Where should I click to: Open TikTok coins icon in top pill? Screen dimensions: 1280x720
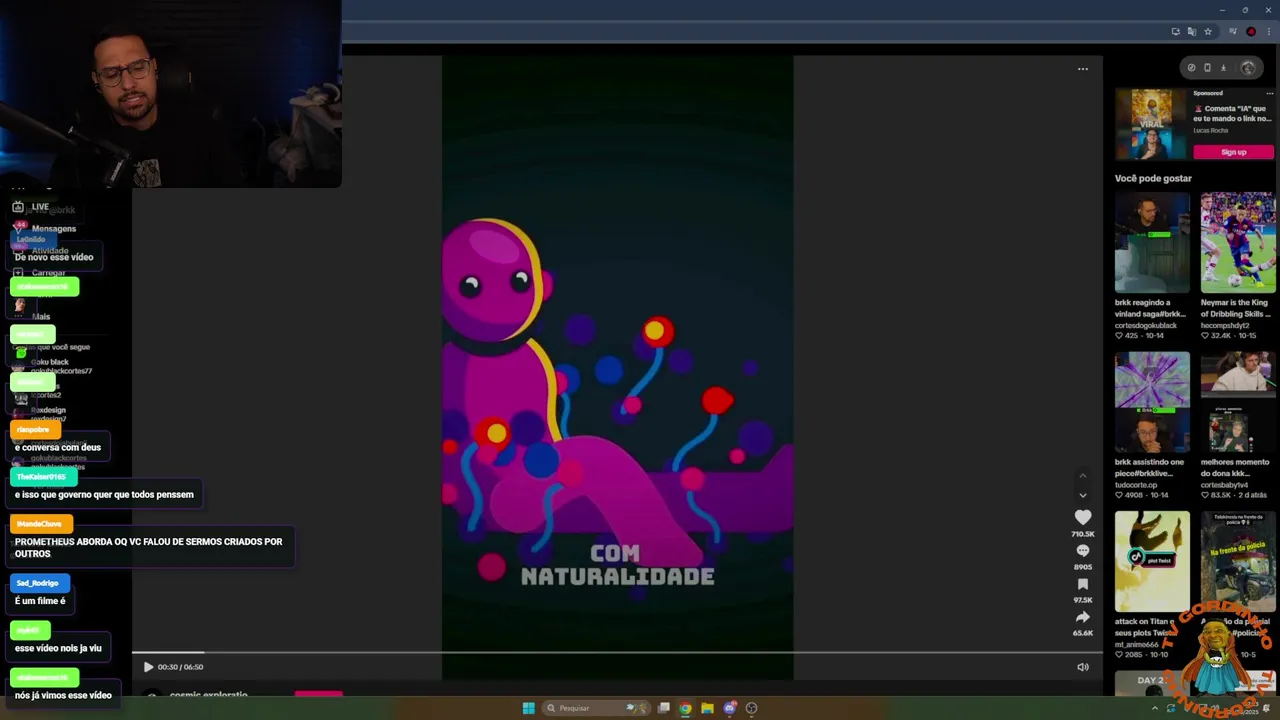point(1191,68)
